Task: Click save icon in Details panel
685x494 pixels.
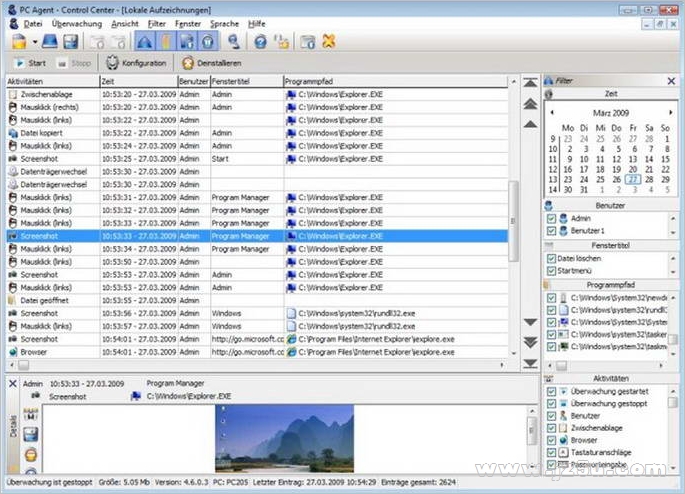Action: 30,432
